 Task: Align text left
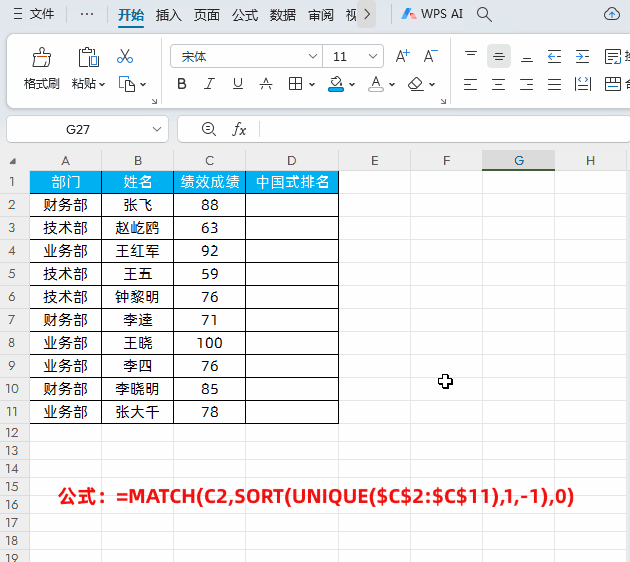pos(470,84)
